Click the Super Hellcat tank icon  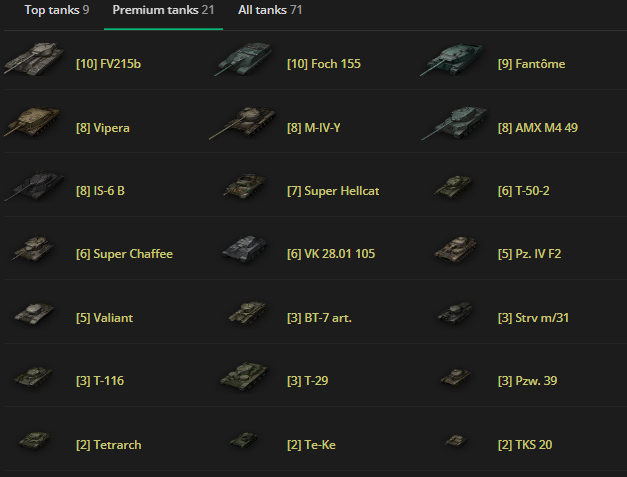coord(245,186)
